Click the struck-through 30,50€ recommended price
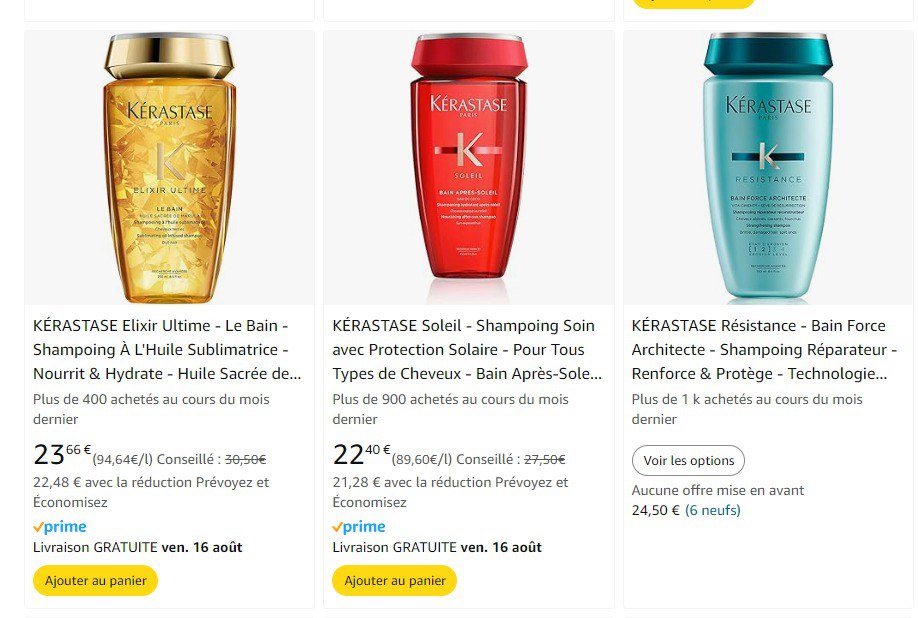 (x=245, y=460)
